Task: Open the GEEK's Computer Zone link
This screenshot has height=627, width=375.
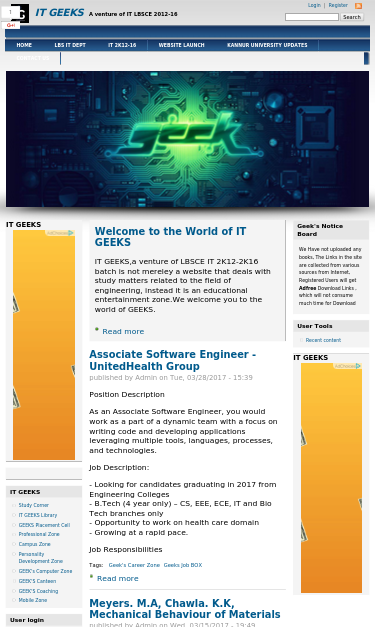Action: click(45, 571)
